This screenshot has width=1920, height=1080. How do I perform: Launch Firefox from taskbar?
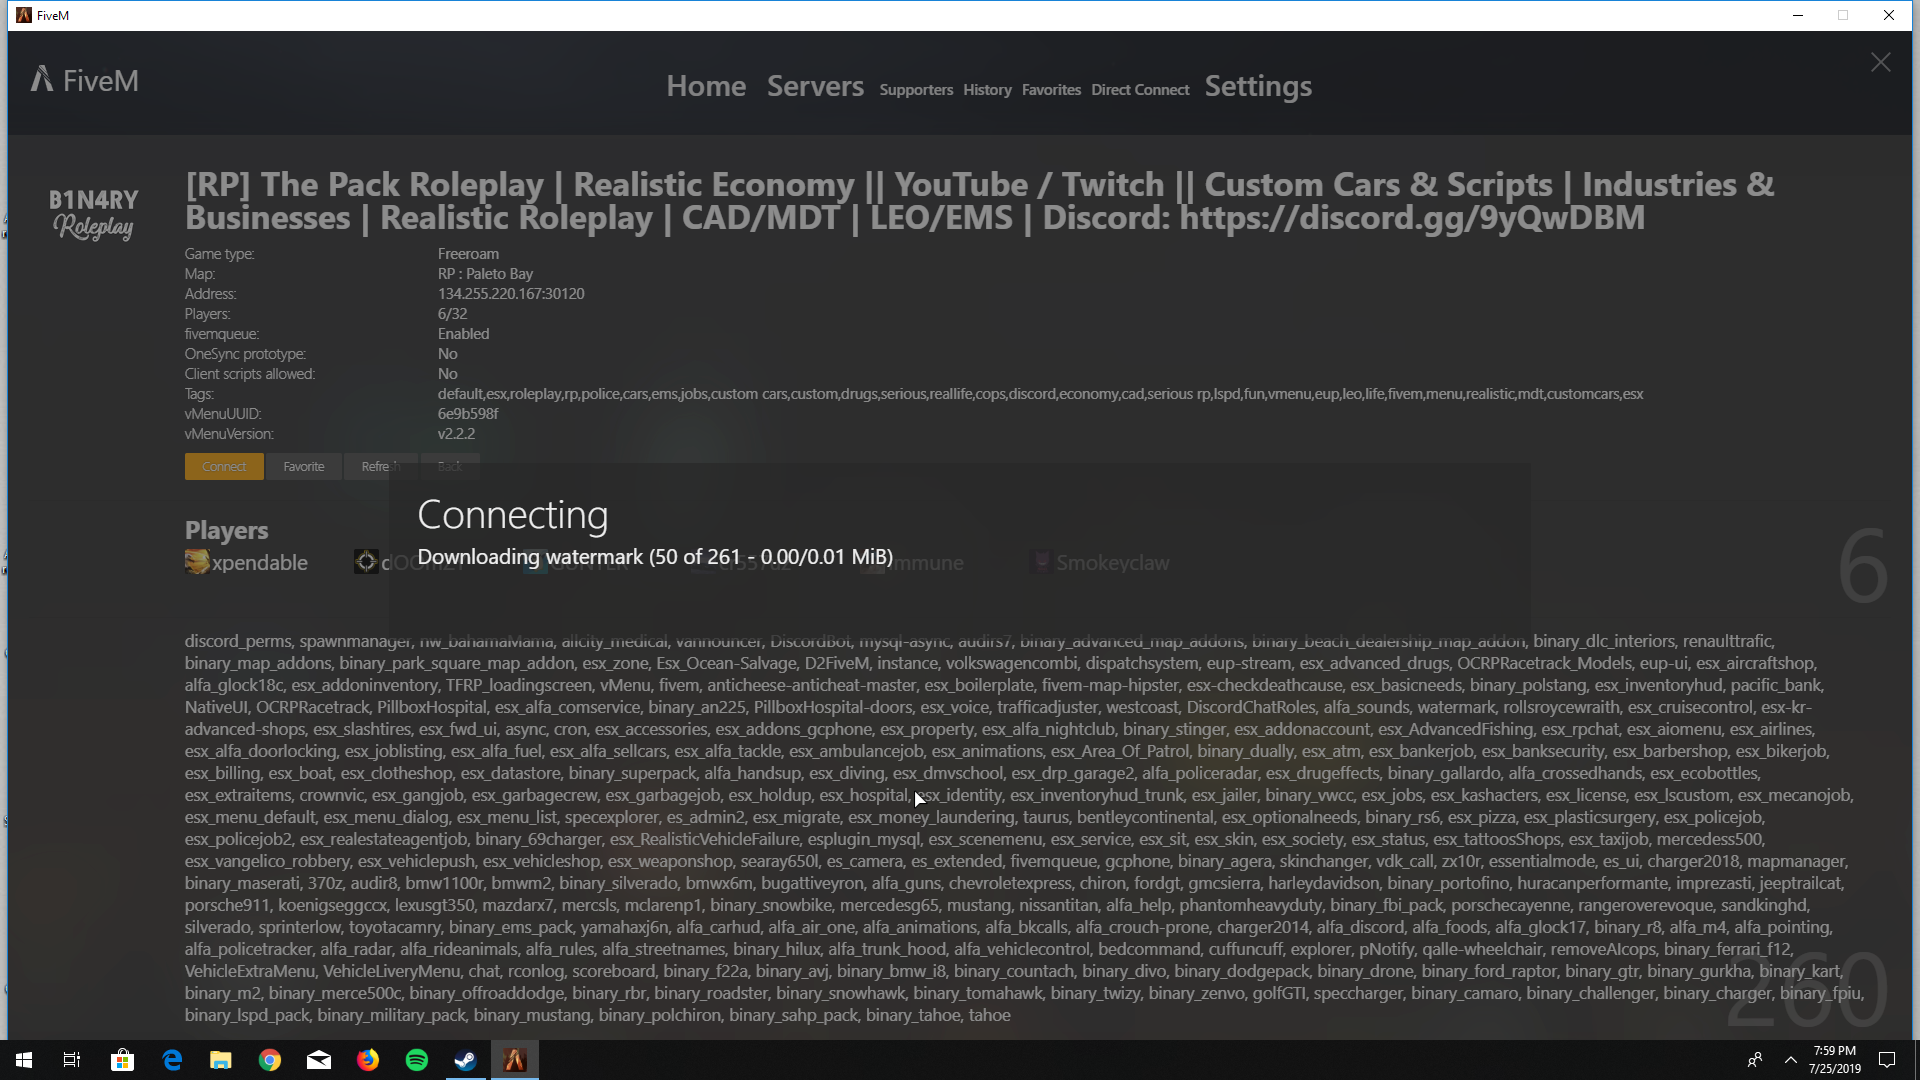[368, 1060]
